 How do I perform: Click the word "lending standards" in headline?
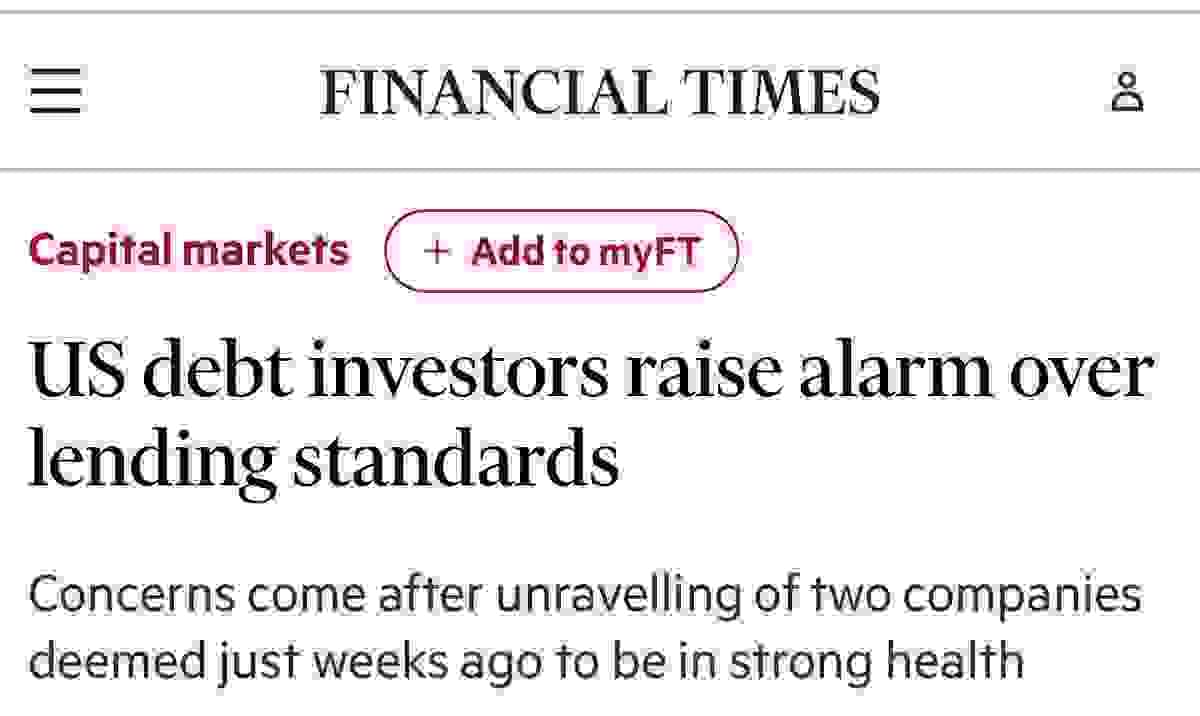coord(323,460)
